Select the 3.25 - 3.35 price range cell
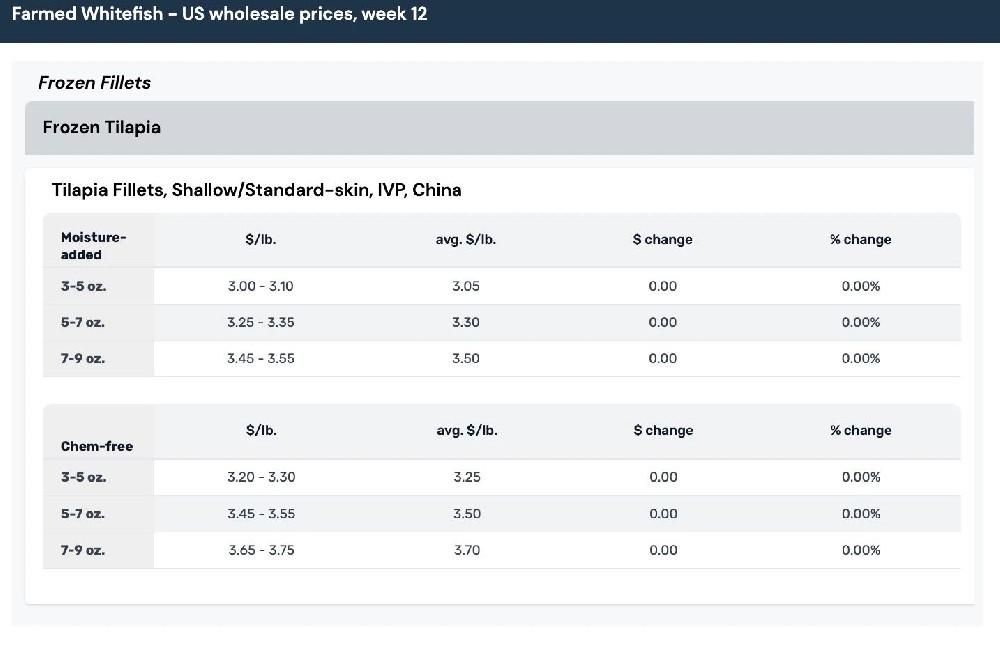Image resolution: width=1000 pixels, height=645 pixels. [261, 323]
